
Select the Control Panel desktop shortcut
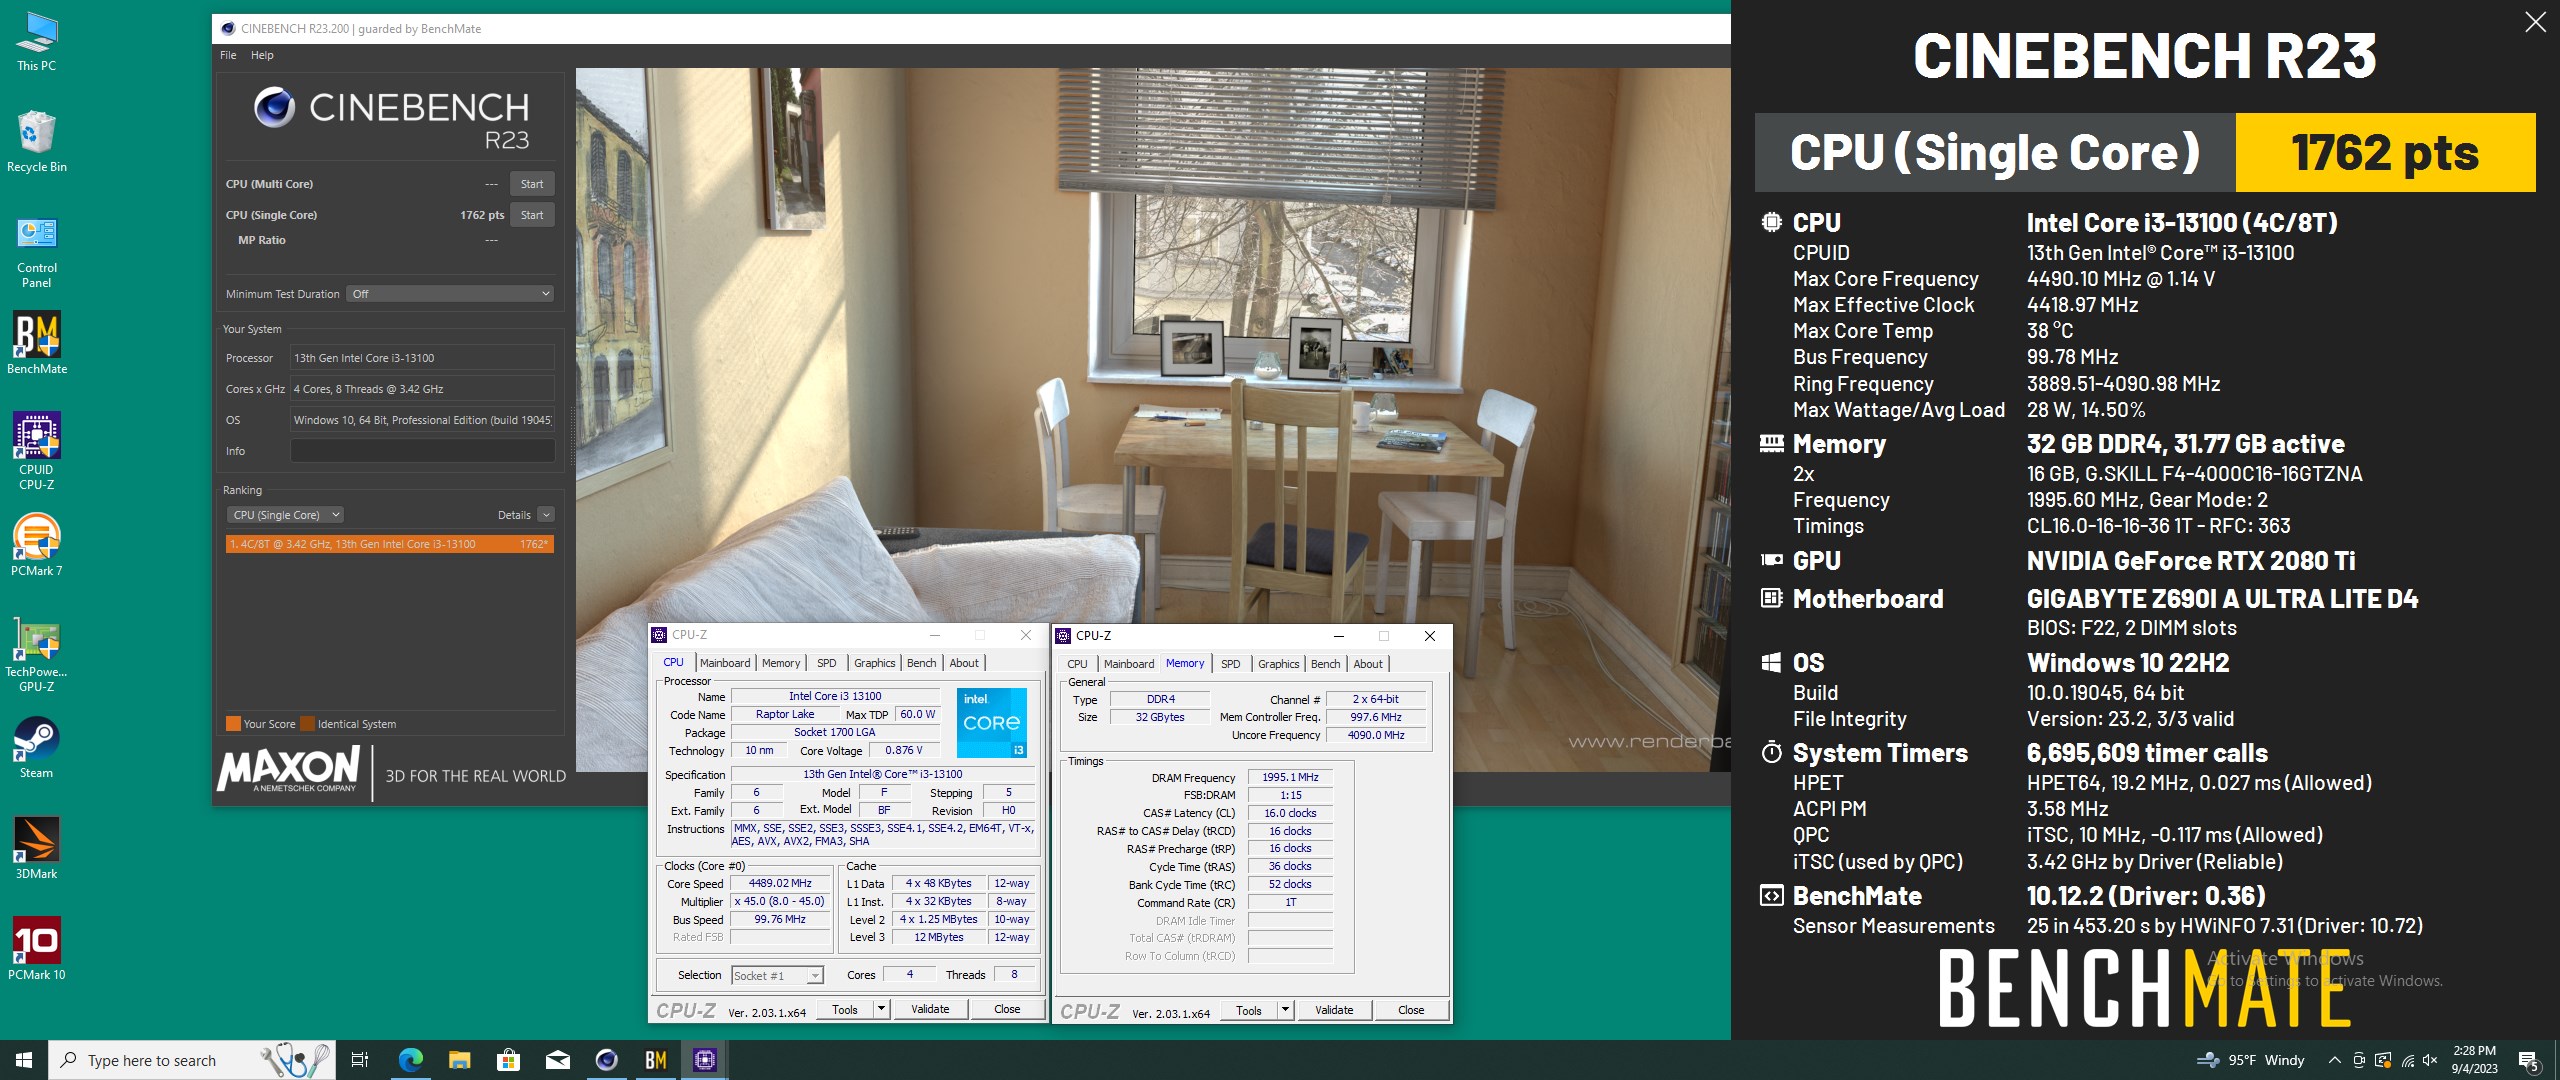(37, 252)
